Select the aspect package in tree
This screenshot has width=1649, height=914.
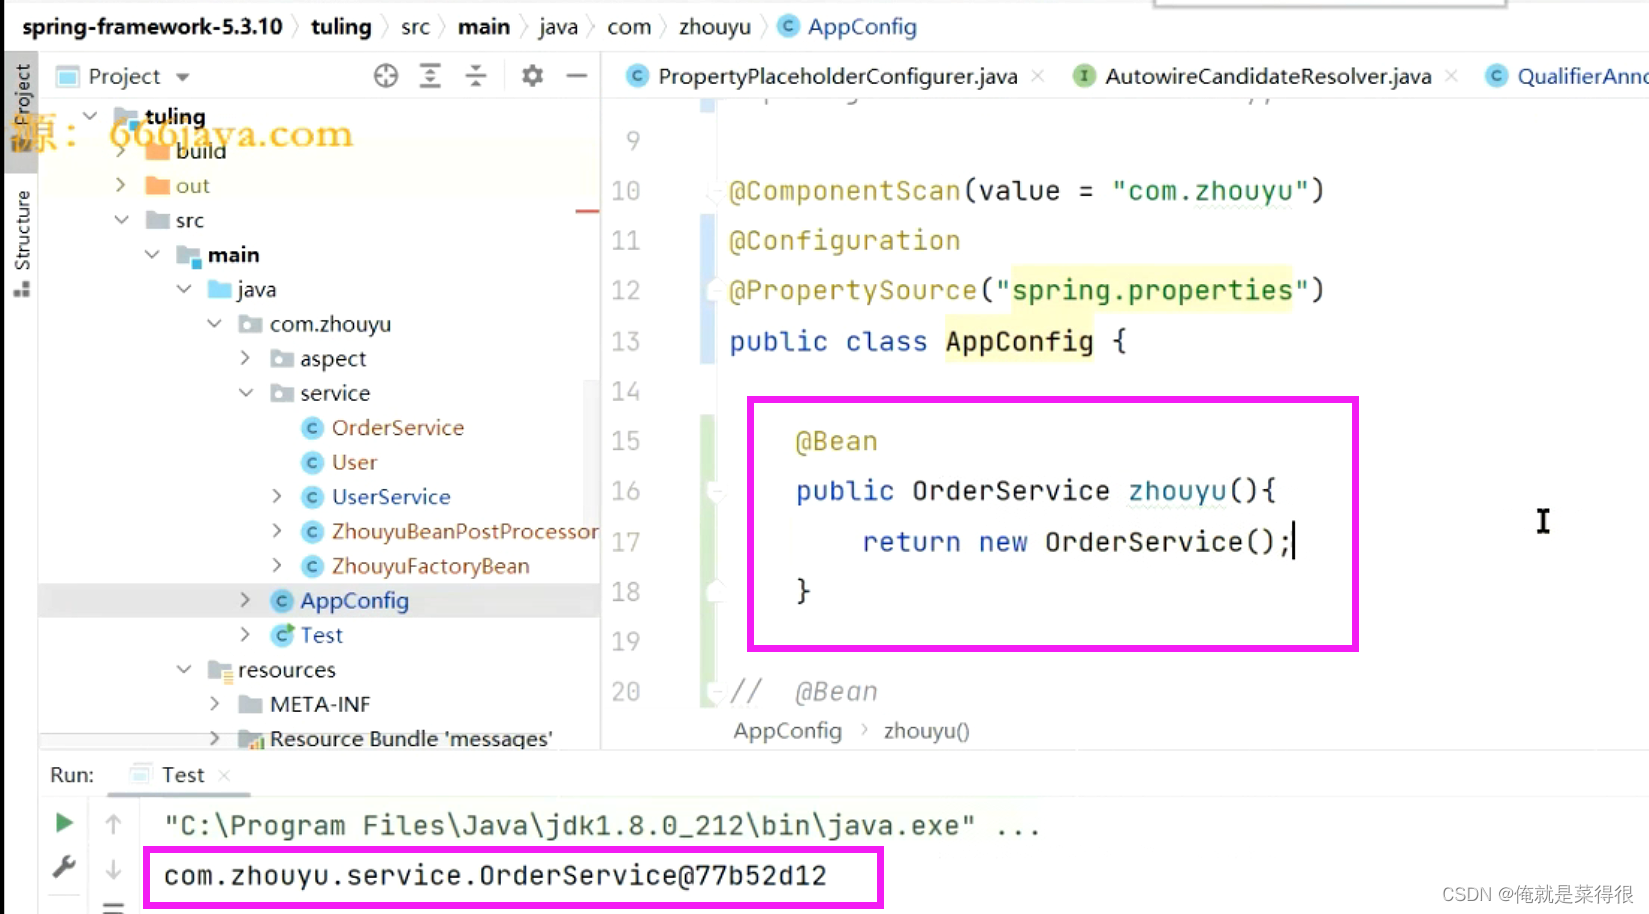tap(333, 359)
